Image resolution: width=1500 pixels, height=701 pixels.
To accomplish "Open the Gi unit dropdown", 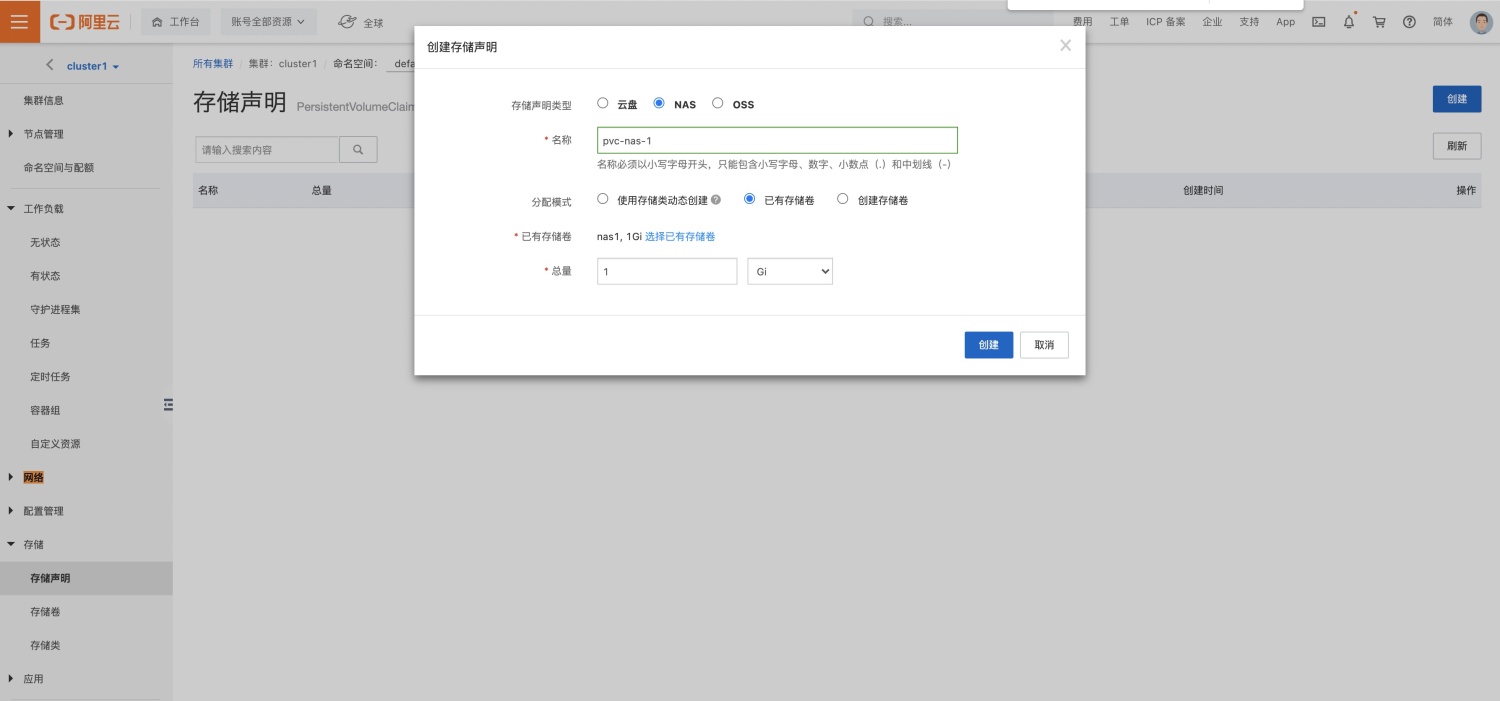I will 790,271.
